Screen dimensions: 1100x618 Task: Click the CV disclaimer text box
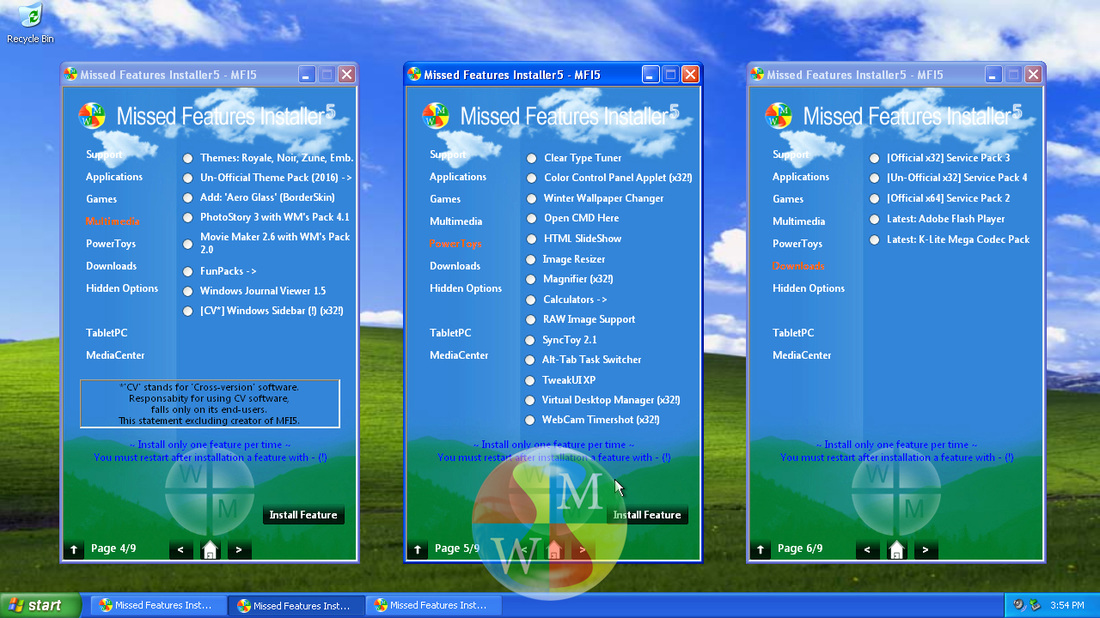click(210, 403)
